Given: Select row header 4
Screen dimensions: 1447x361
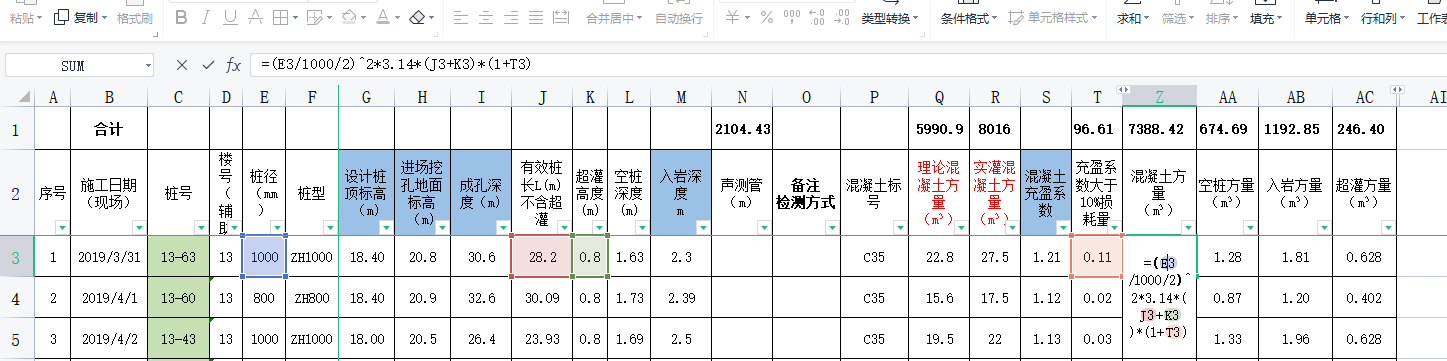Looking at the screenshot, I should [x=17, y=298].
